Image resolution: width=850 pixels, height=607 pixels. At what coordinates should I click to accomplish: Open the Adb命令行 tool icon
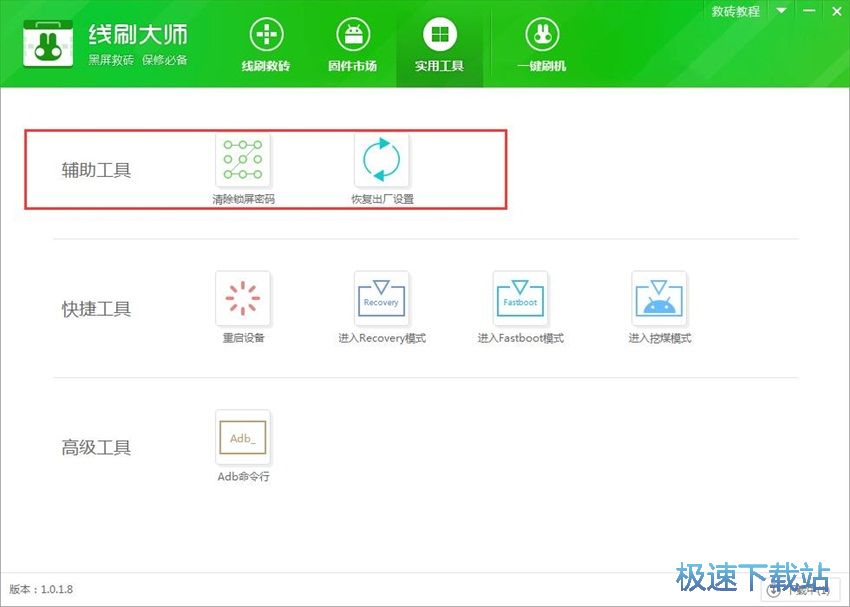pyautogui.click(x=243, y=437)
